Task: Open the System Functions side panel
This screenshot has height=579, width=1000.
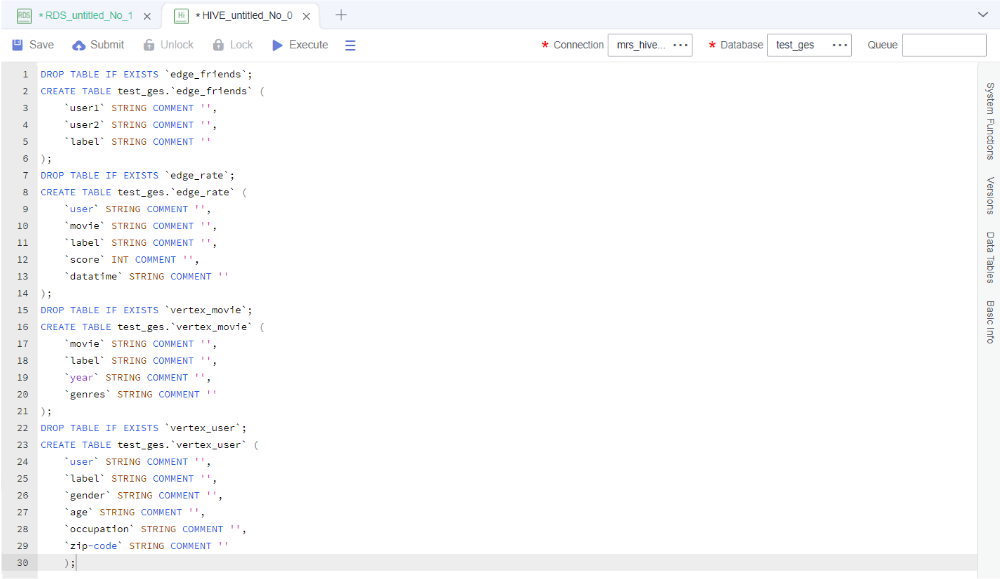Action: (x=990, y=121)
